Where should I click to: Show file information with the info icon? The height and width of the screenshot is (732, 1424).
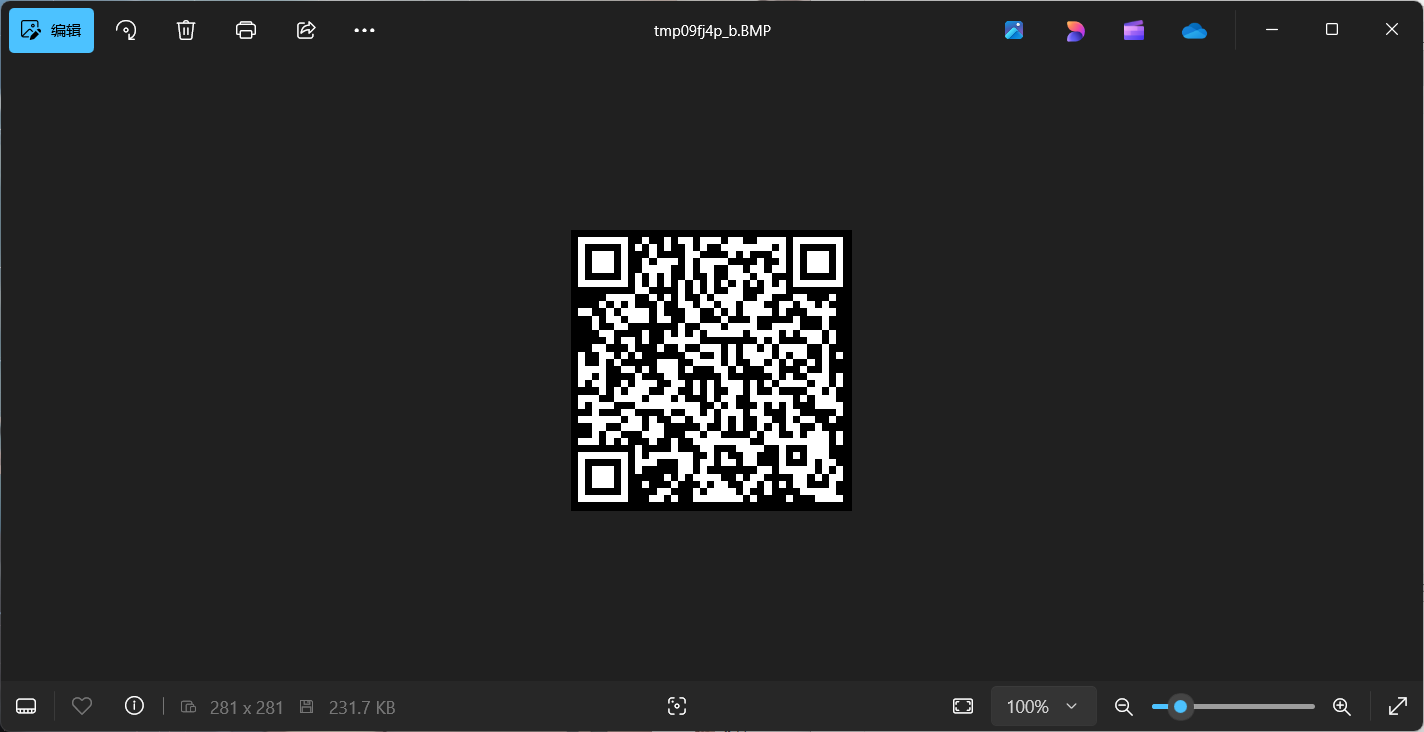[x=134, y=706]
